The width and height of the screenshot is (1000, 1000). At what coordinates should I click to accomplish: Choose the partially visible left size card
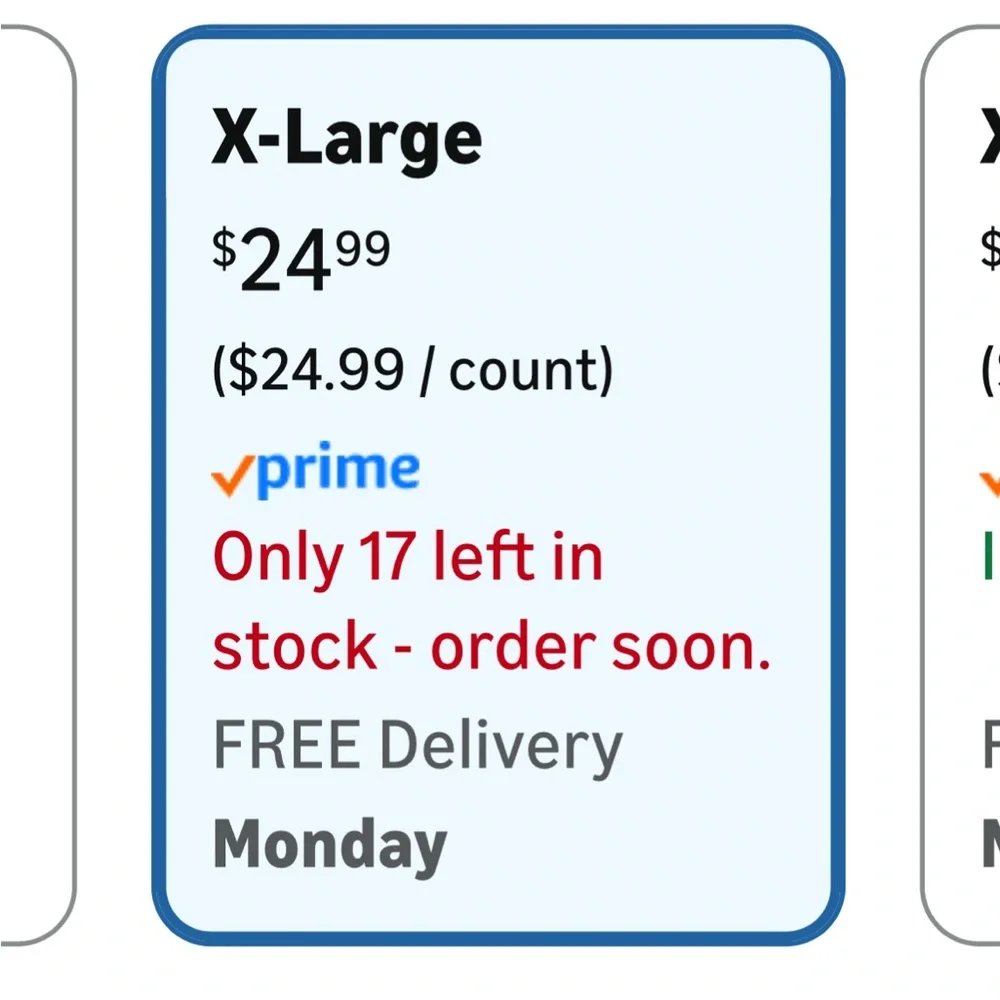(x=38, y=485)
